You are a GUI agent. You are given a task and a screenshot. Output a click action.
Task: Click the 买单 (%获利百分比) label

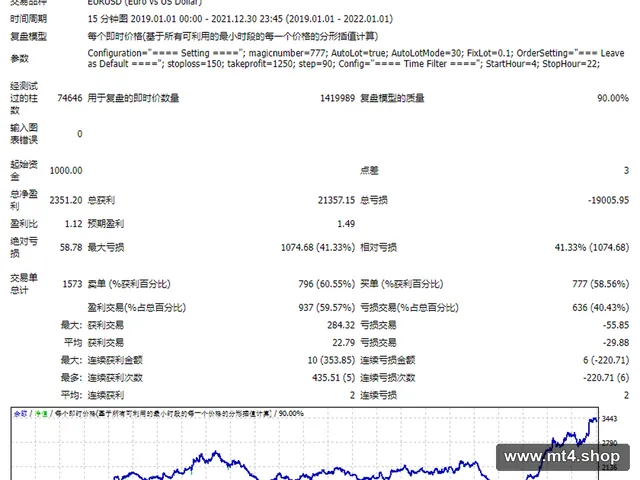point(402,284)
